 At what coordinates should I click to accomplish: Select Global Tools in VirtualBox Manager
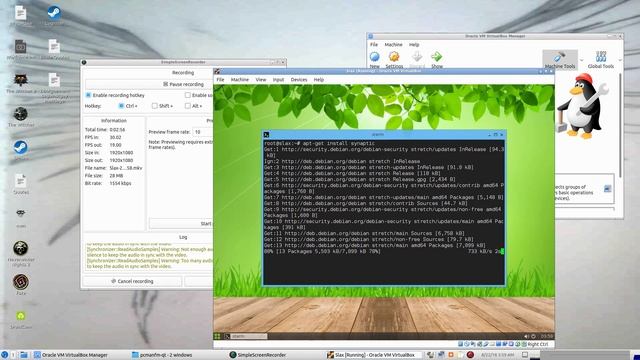[x=600, y=60]
